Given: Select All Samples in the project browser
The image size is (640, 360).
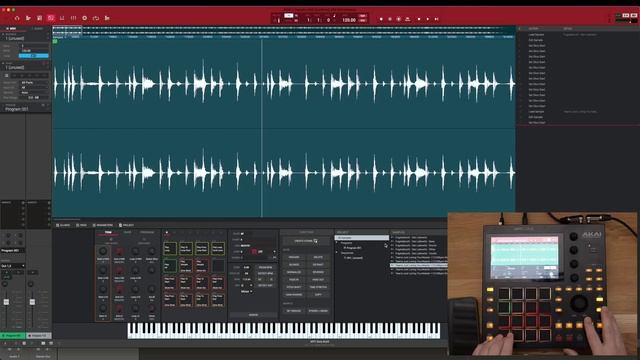Looking at the screenshot, I should tap(362, 238).
